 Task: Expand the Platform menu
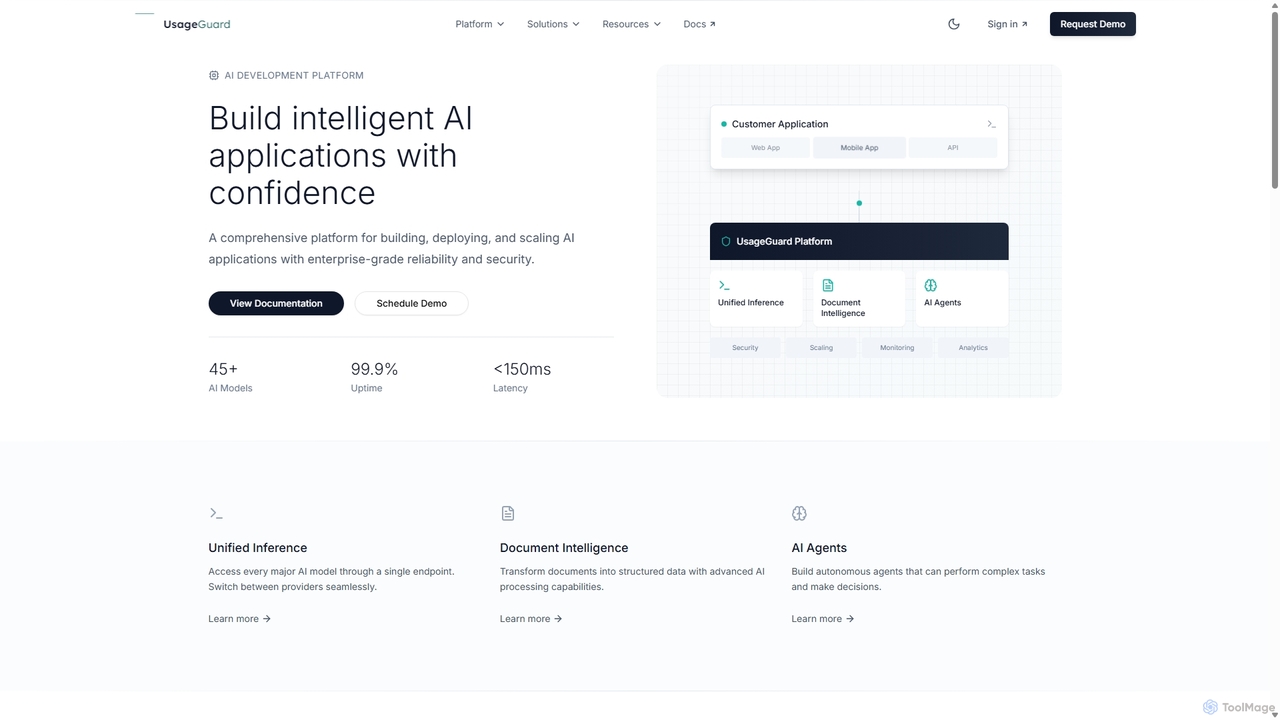pyautogui.click(x=480, y=24)
